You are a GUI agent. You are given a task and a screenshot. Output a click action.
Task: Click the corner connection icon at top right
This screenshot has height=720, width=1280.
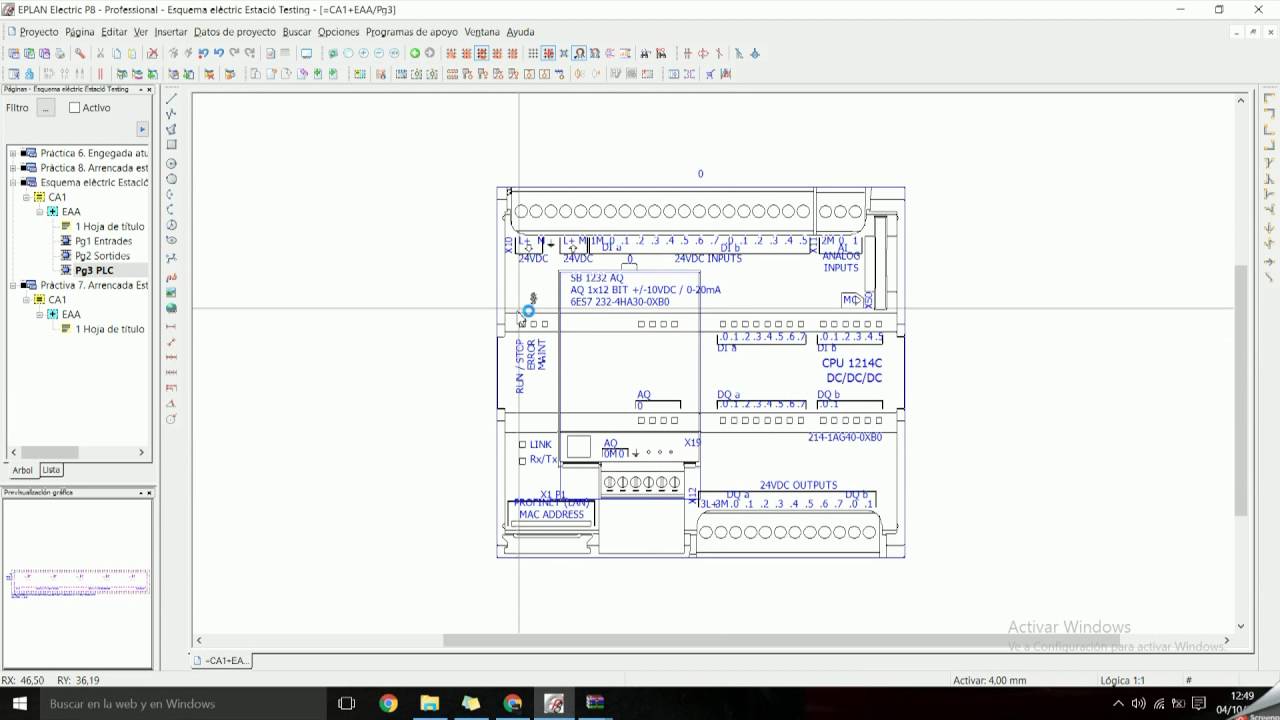[x=1269, y=98]
